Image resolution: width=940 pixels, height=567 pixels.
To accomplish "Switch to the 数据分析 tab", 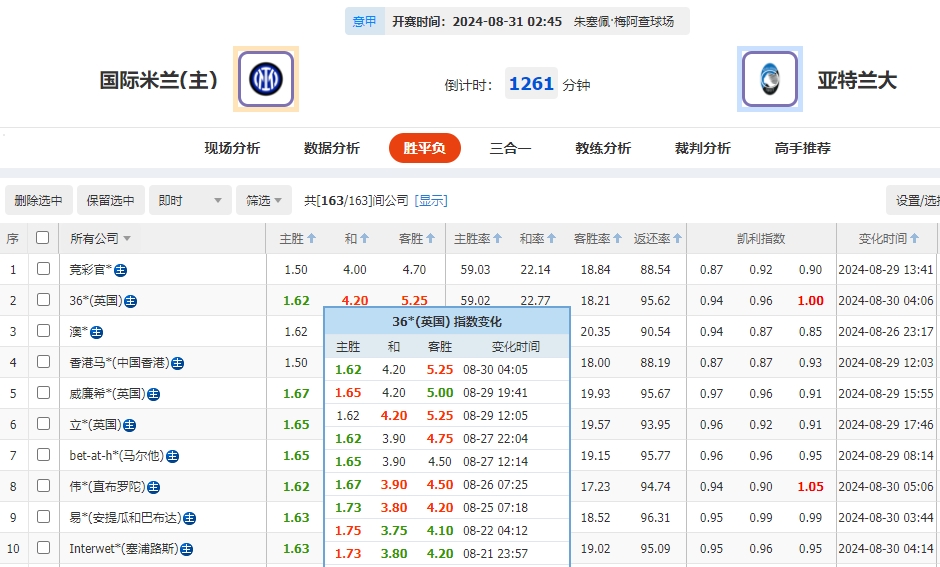I will 332,148.
